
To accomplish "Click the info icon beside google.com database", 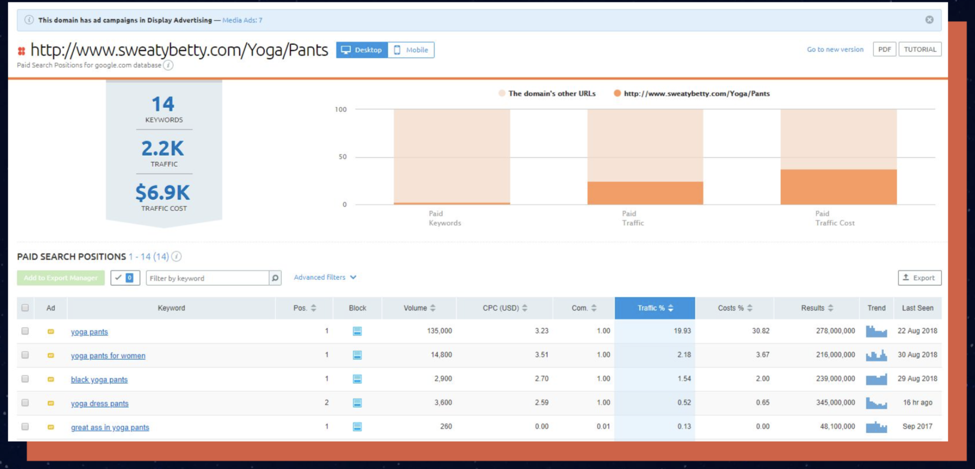I will [x=168, y=66].
